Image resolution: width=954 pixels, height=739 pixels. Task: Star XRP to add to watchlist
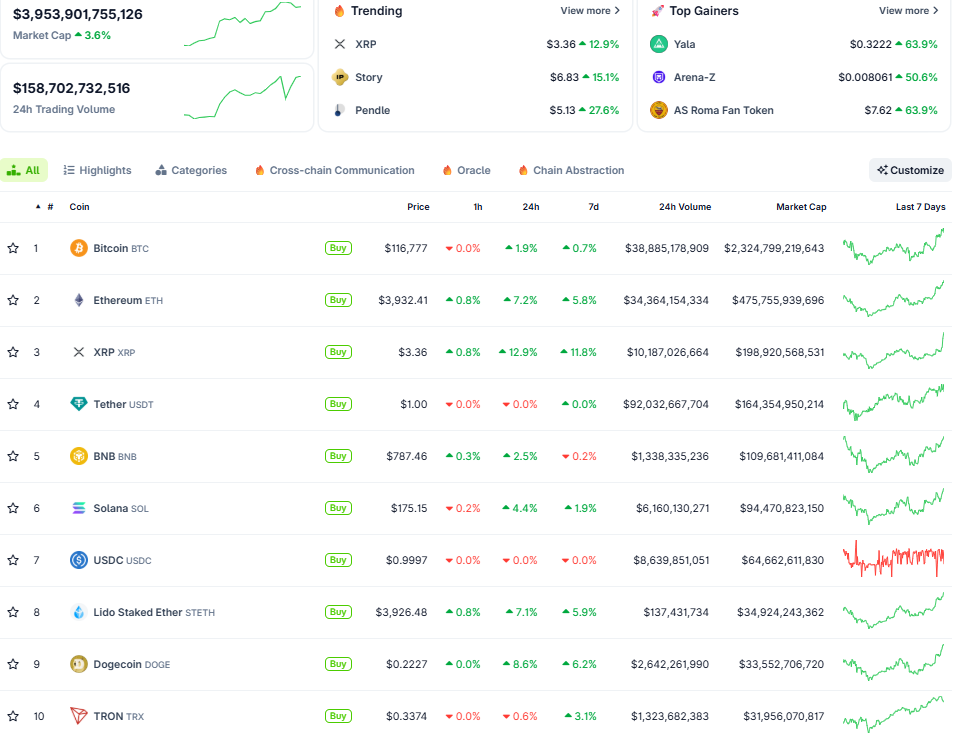13,352
